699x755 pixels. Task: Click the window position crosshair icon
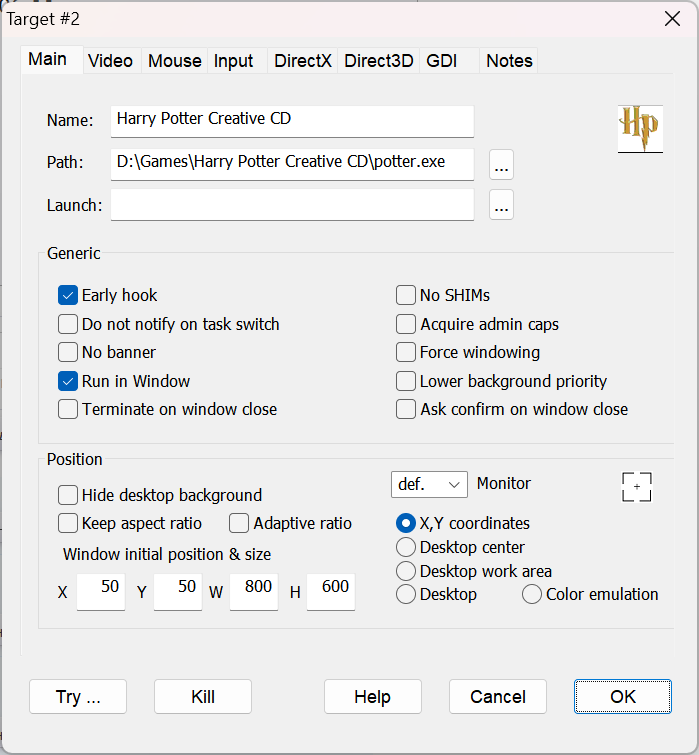click(636, 487)
